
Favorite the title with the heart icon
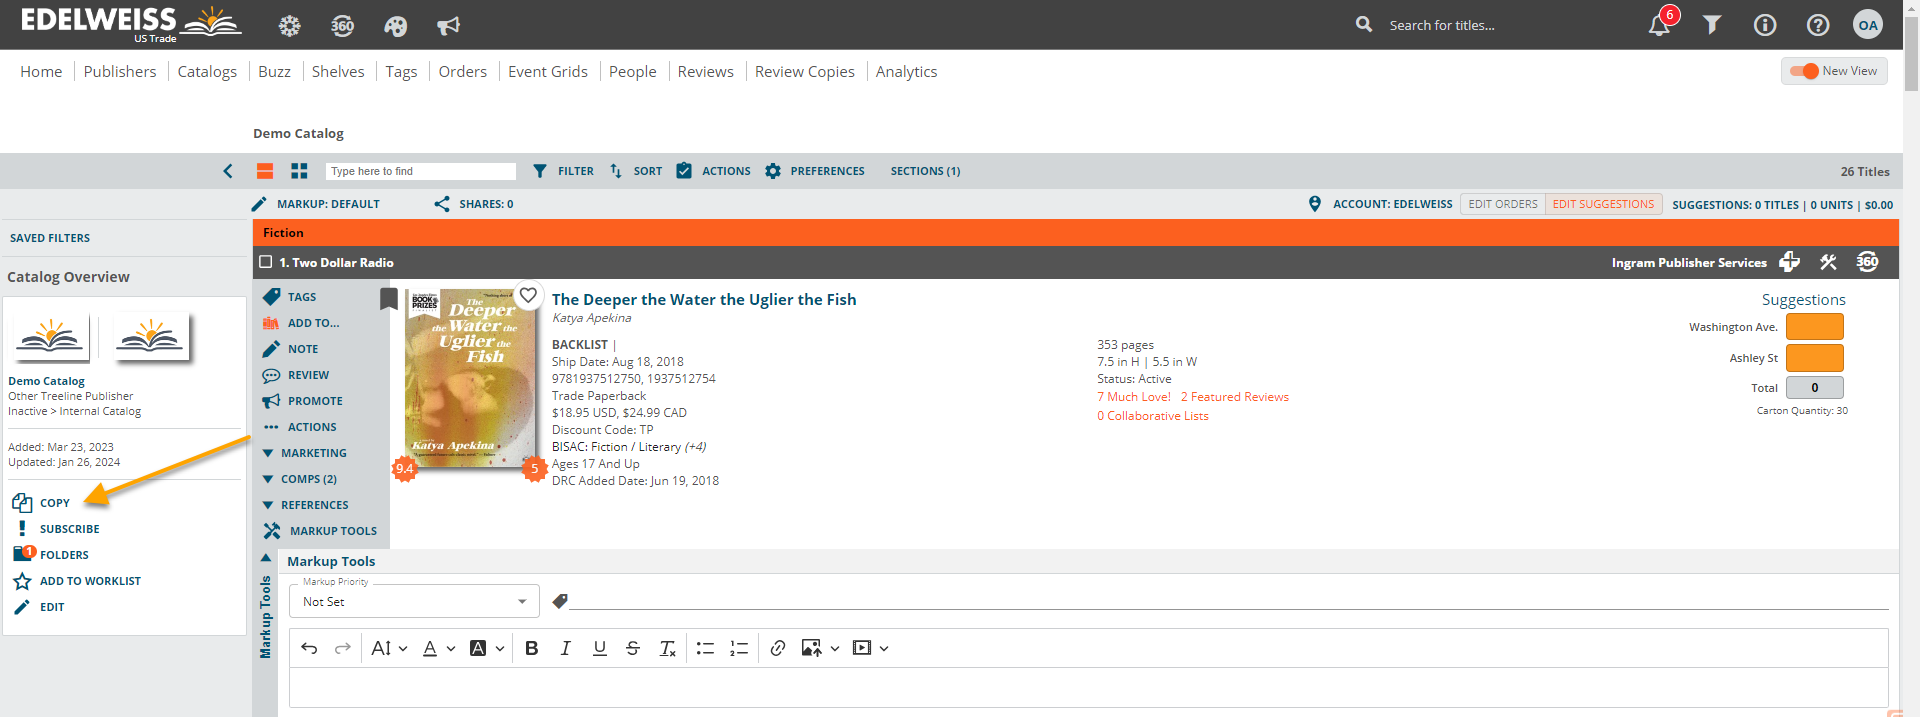(x=528, y=295)
